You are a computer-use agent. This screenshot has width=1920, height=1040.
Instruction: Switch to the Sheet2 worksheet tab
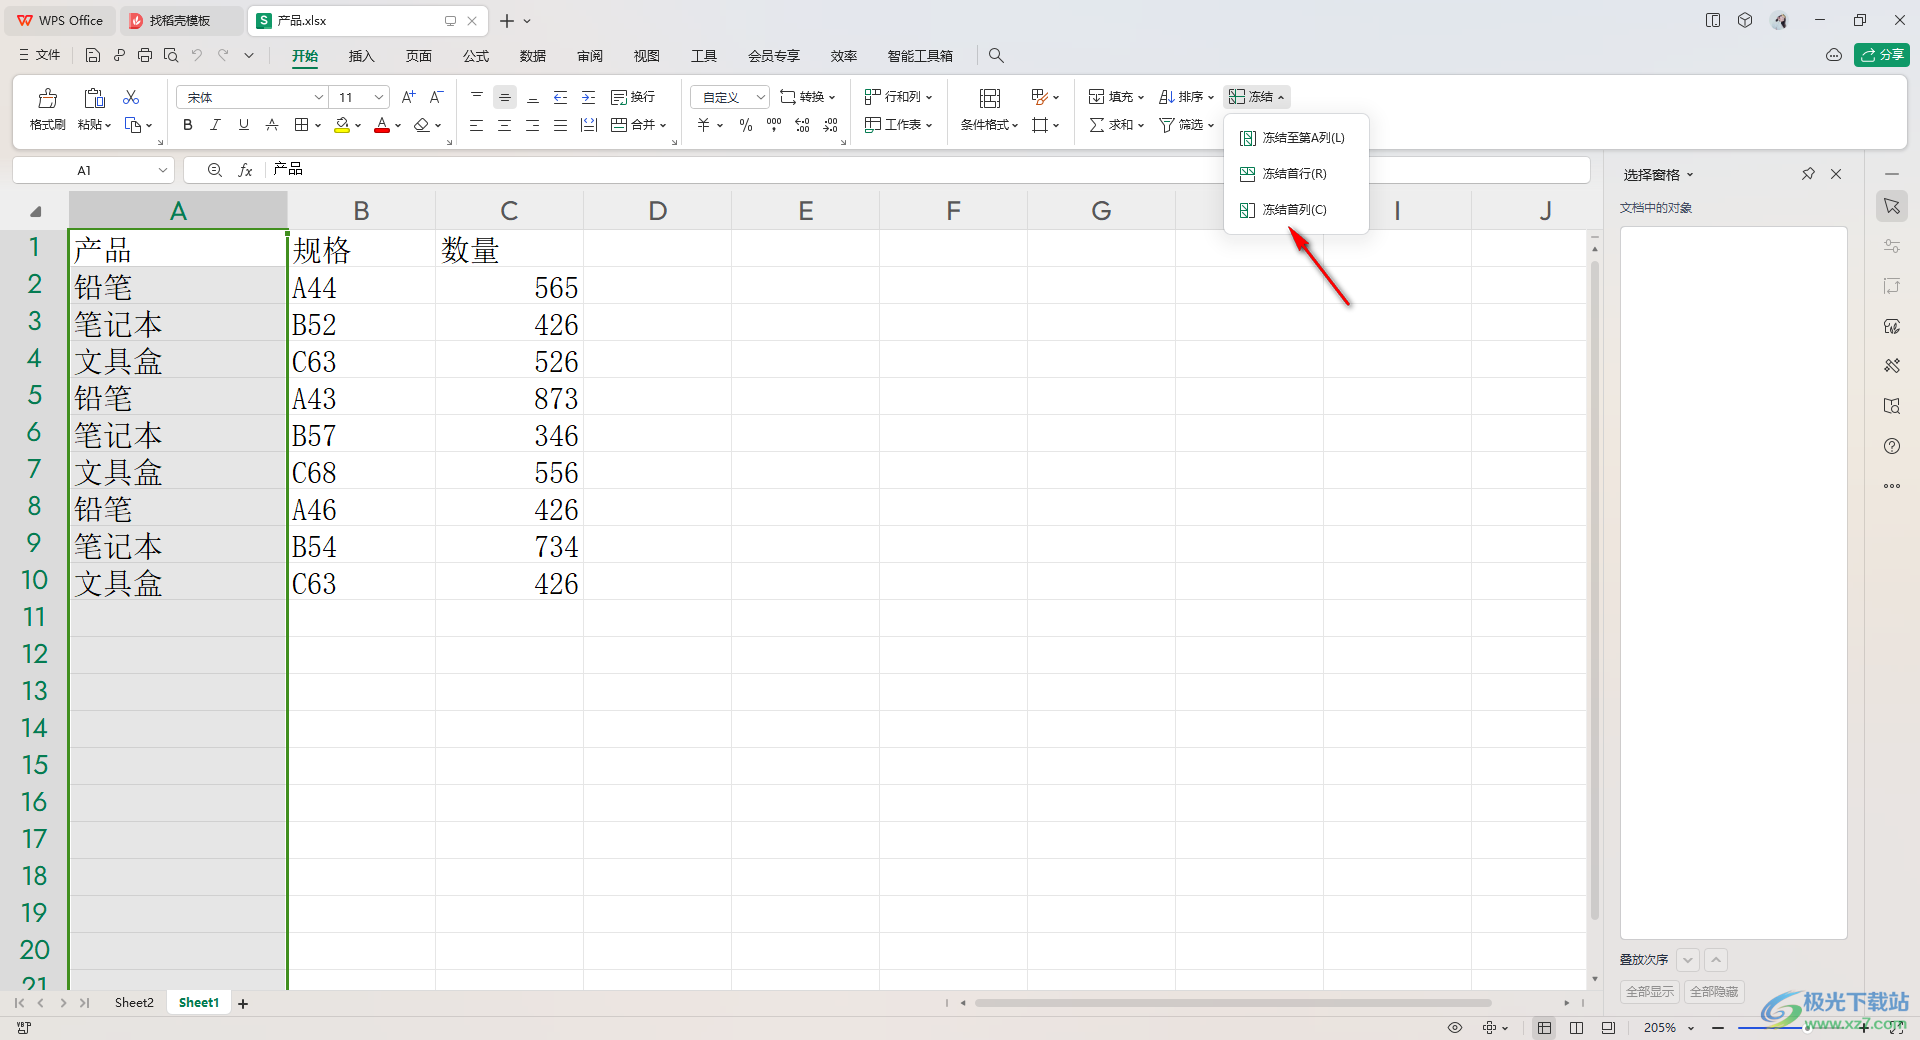pos(134,1003)
